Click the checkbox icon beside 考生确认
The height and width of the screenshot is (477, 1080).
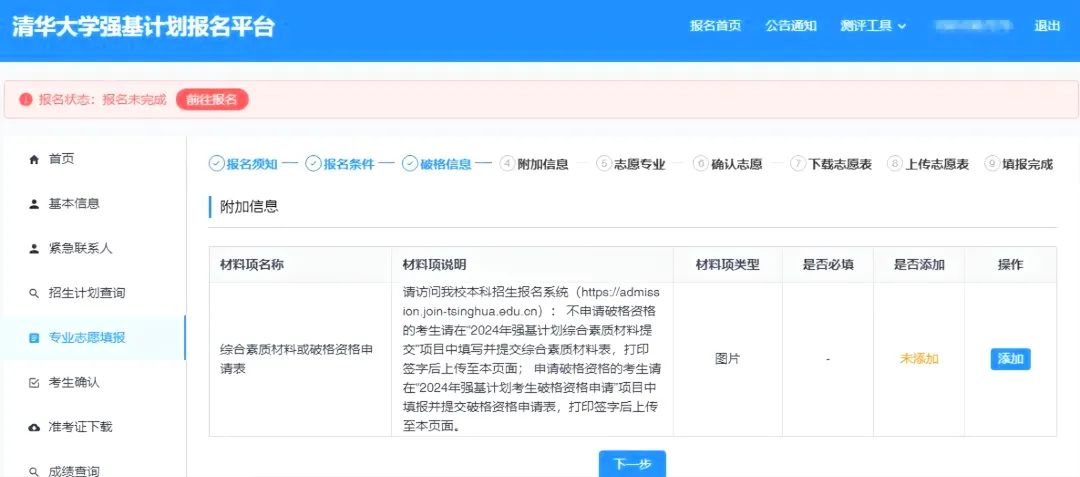(34, 382)
